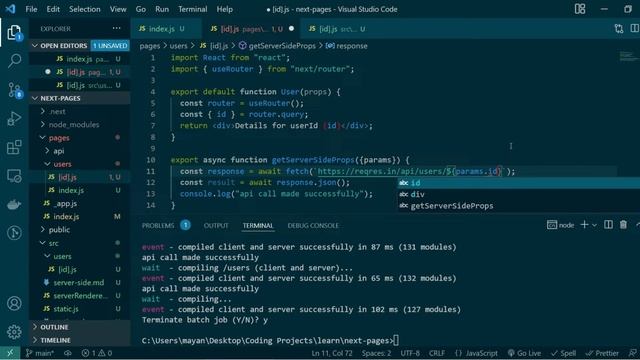Click the Spaces: 2 indentation status item
Screen dimensions: 640x360
click(376, 353)
